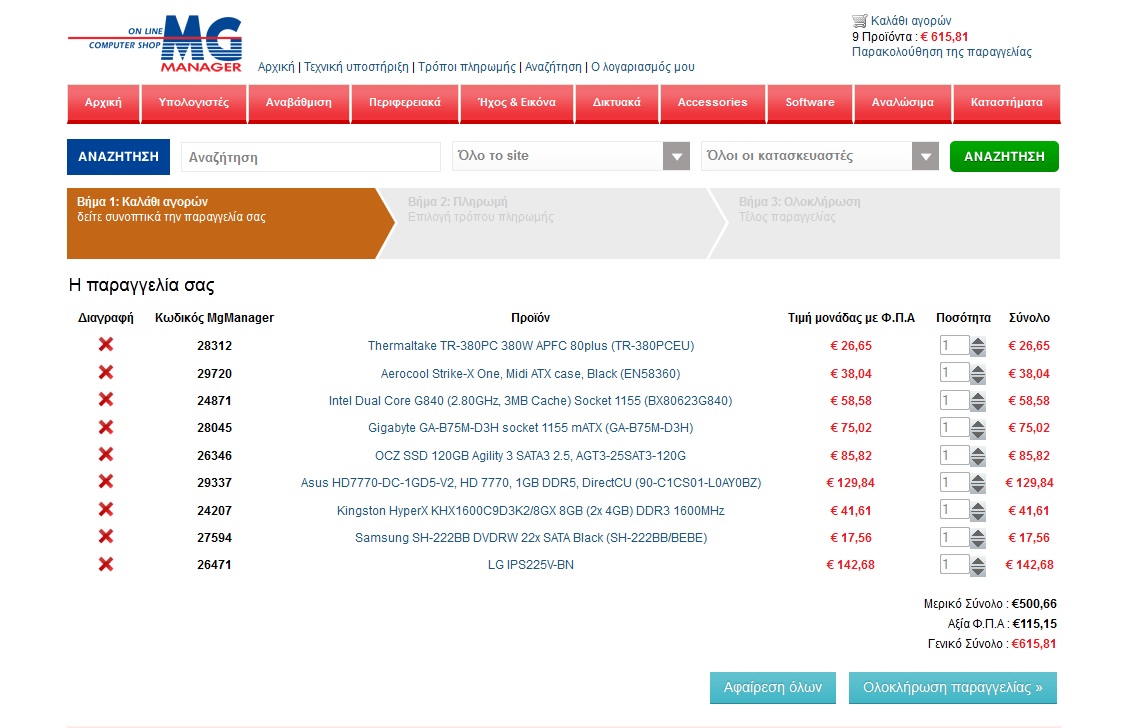The width and height of the screenshot is (1129, 728).
Task: Click the 'Αφαίρεση όλων' button
Action: [773, 688]
